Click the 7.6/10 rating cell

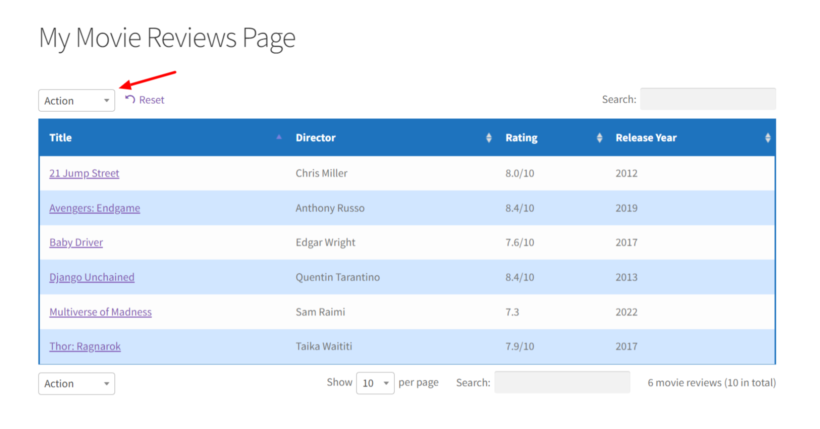[520, 242]
